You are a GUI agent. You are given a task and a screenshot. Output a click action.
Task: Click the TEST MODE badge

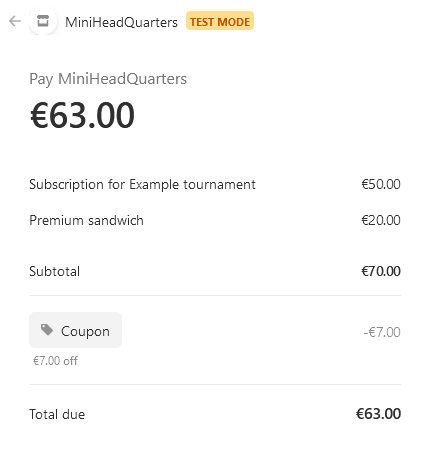pos(220,21)
